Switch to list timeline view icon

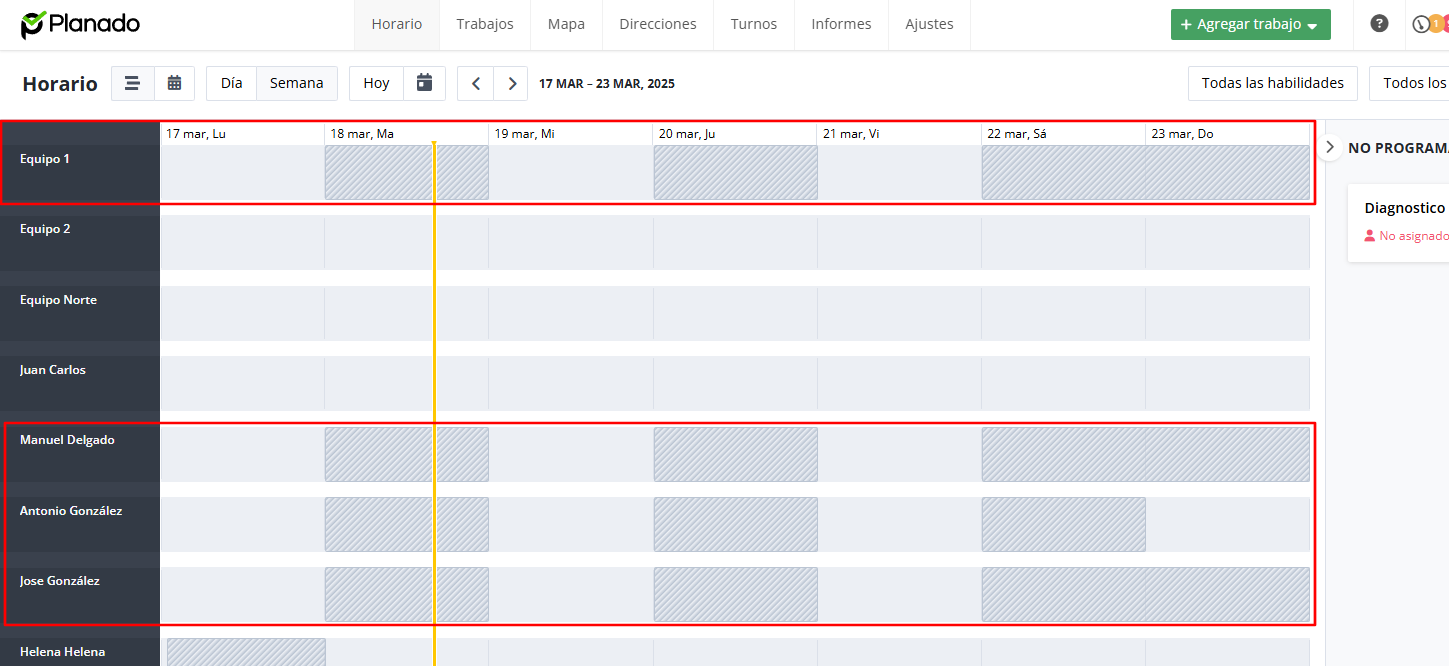(132, 83)
